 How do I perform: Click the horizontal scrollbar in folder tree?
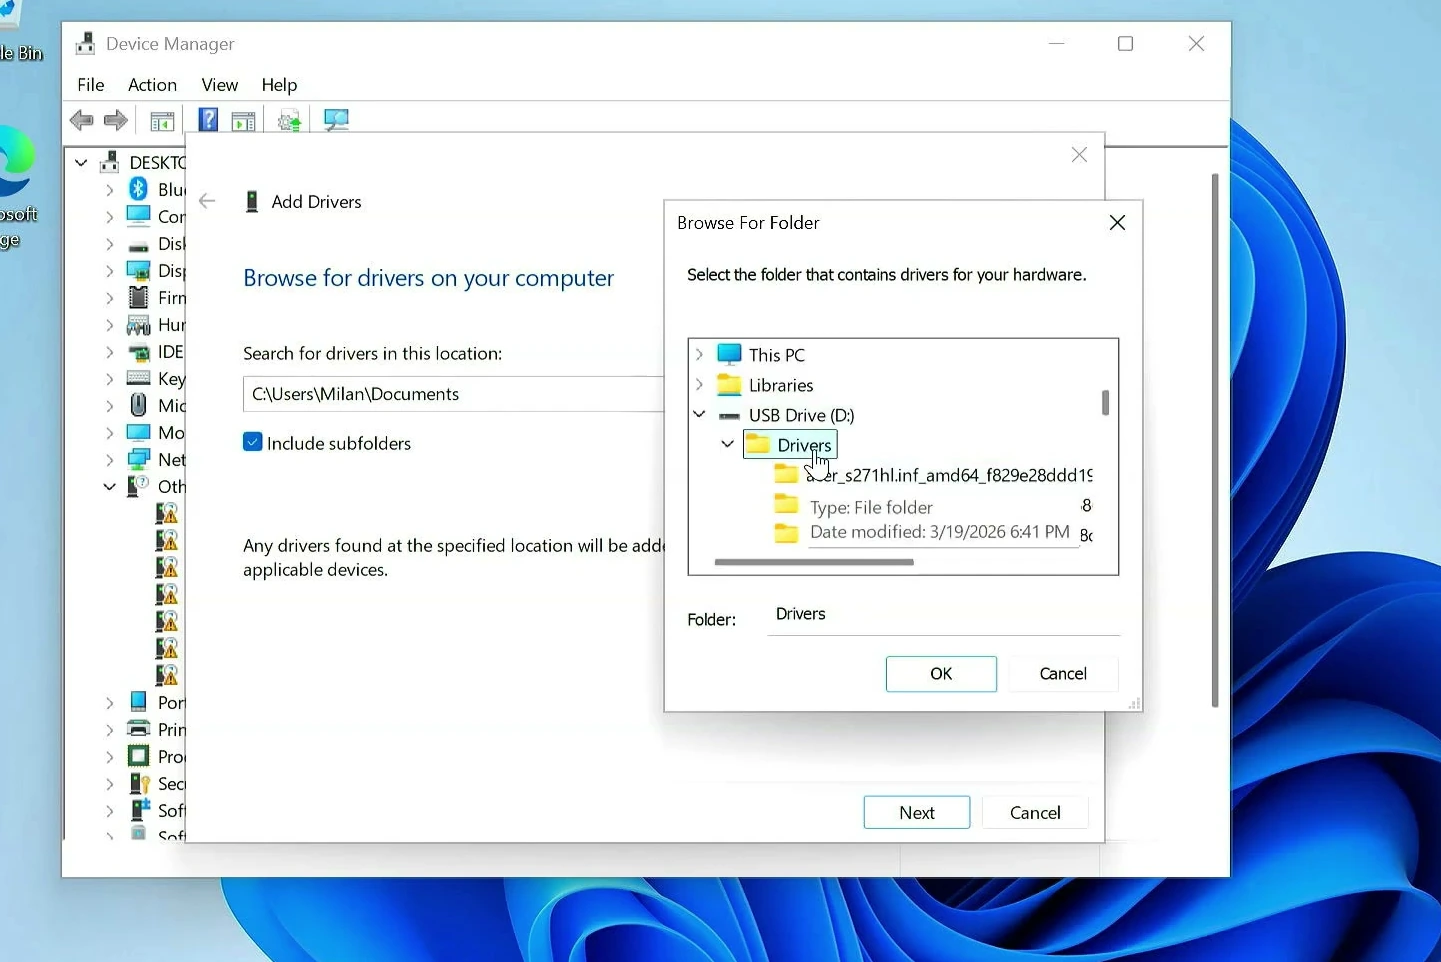click(814, 562)
